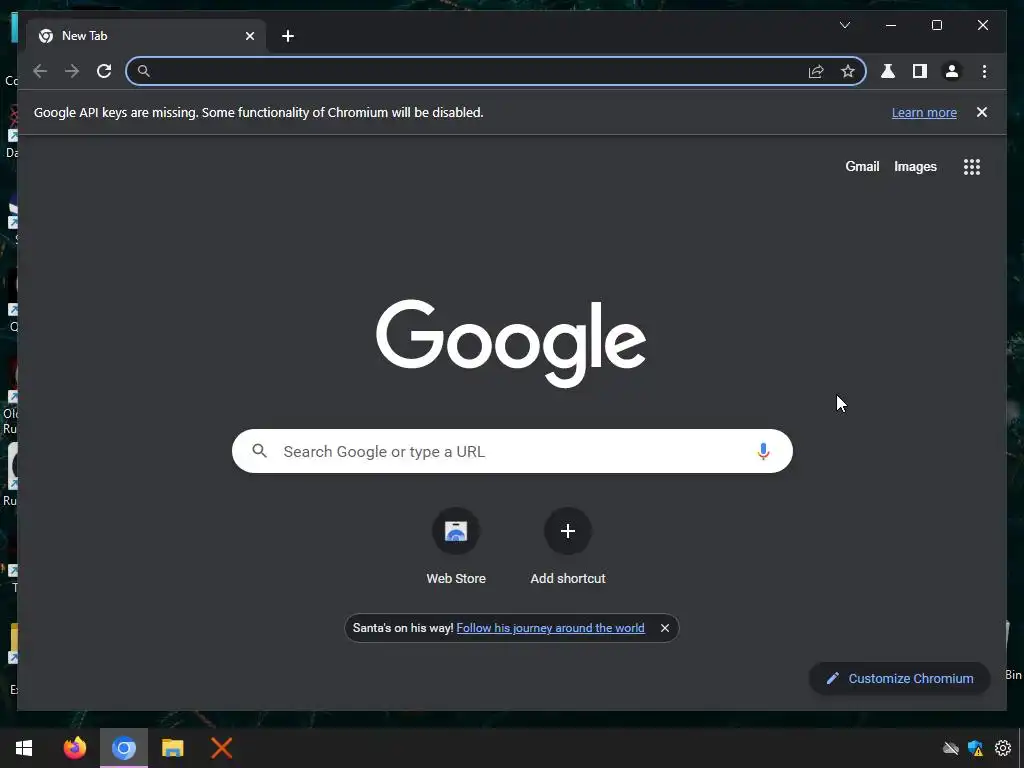Select the New Tab tab
The width and height of the screenshot is (1024, 768).
tap(146, 36)
